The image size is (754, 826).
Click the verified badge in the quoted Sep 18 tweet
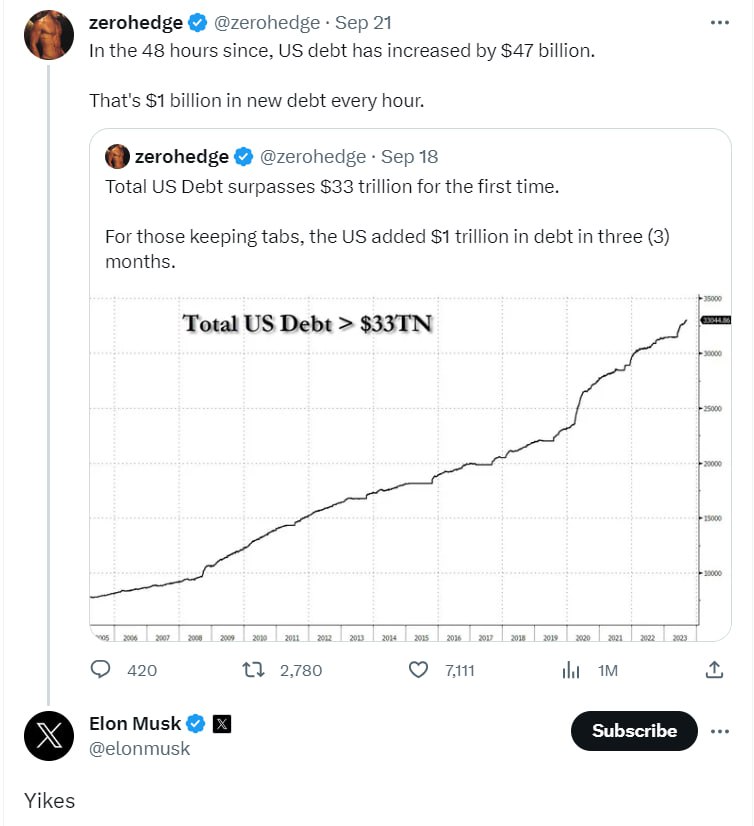pyautogui.click(x=243, y=157)
